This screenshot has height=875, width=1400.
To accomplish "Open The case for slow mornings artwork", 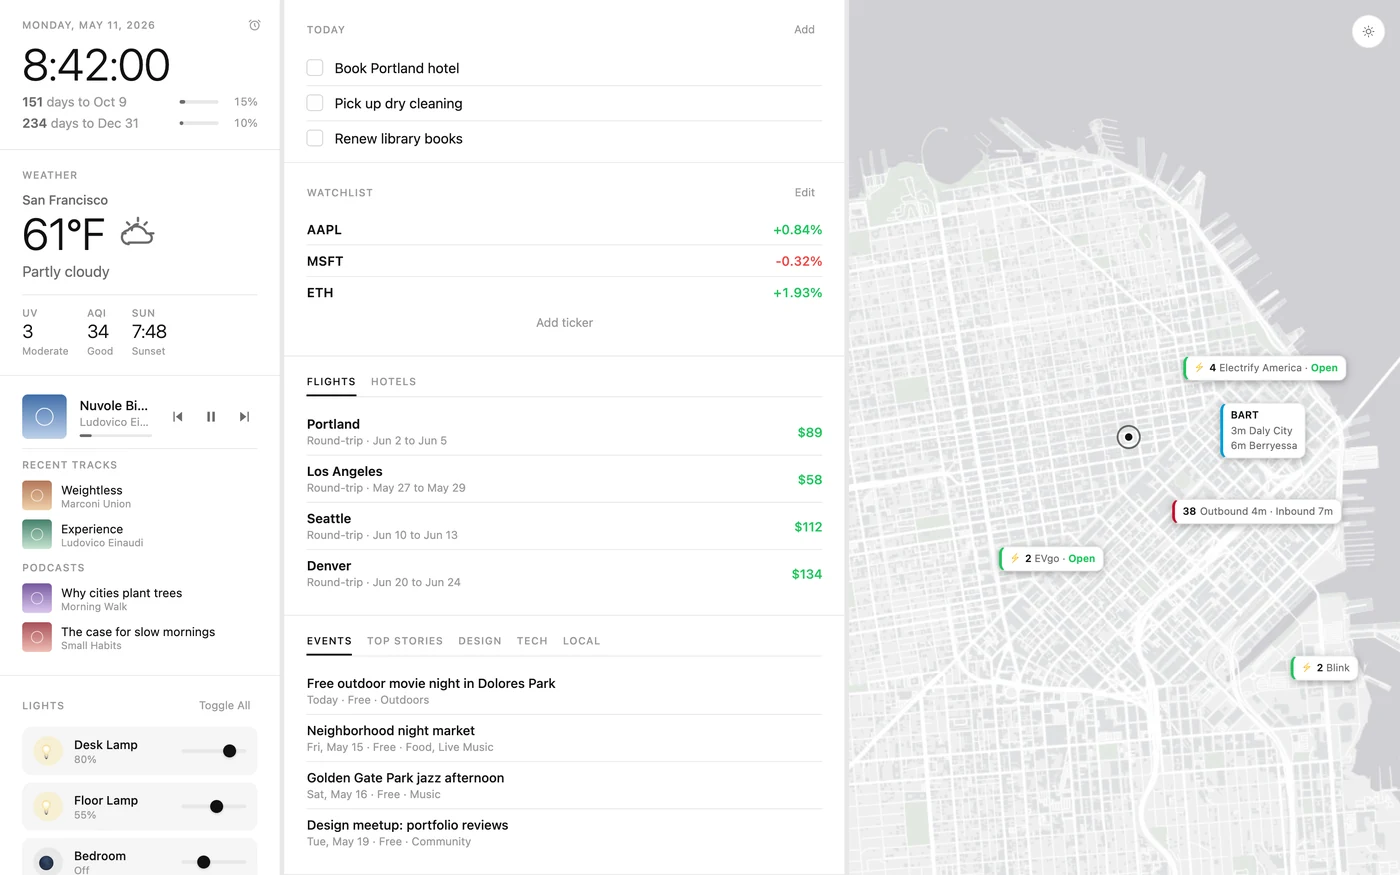I will click(37, 637).
